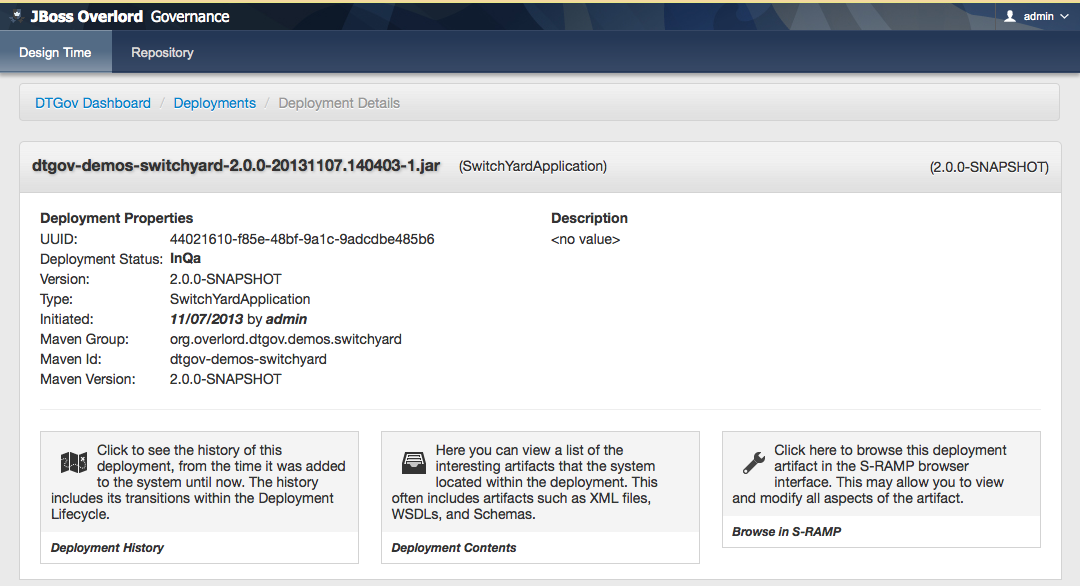1080x586 pixels.
Task: Switch to the Repository tab
Action: tap(162, 52)
